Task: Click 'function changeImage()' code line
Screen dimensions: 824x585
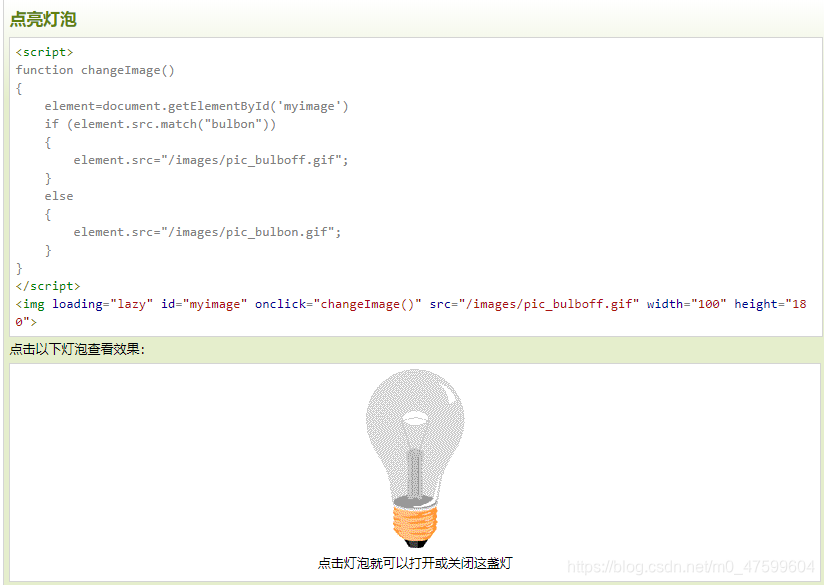Action: [x=95, y=70]
